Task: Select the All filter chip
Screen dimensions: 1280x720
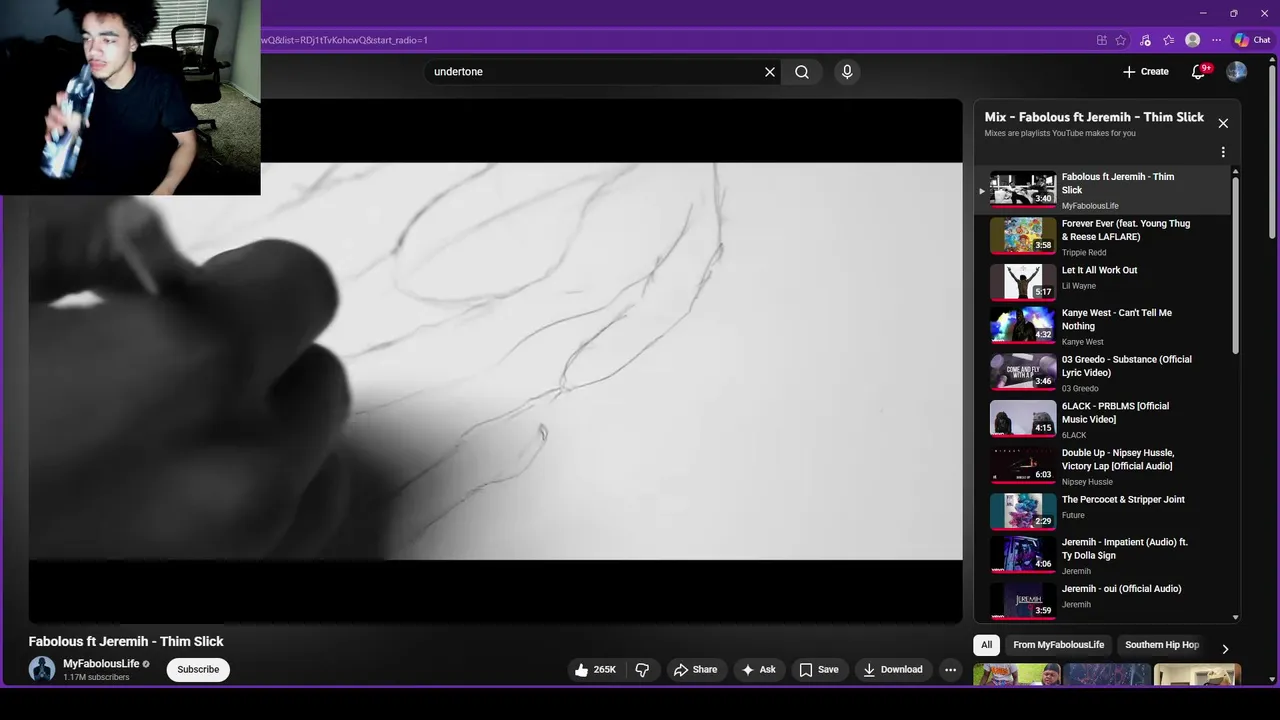Action: tap(986, 645)
